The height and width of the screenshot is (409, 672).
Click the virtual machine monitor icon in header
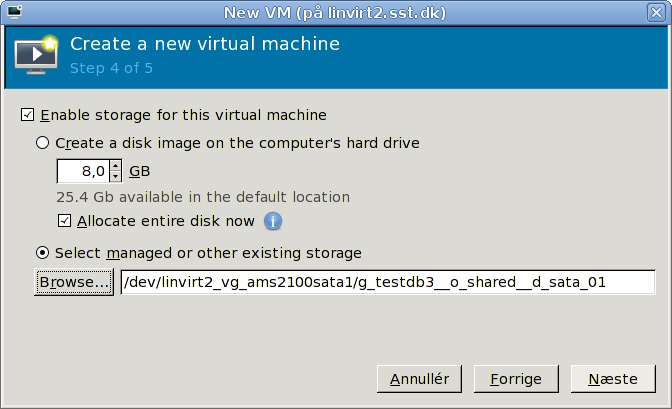36,55
